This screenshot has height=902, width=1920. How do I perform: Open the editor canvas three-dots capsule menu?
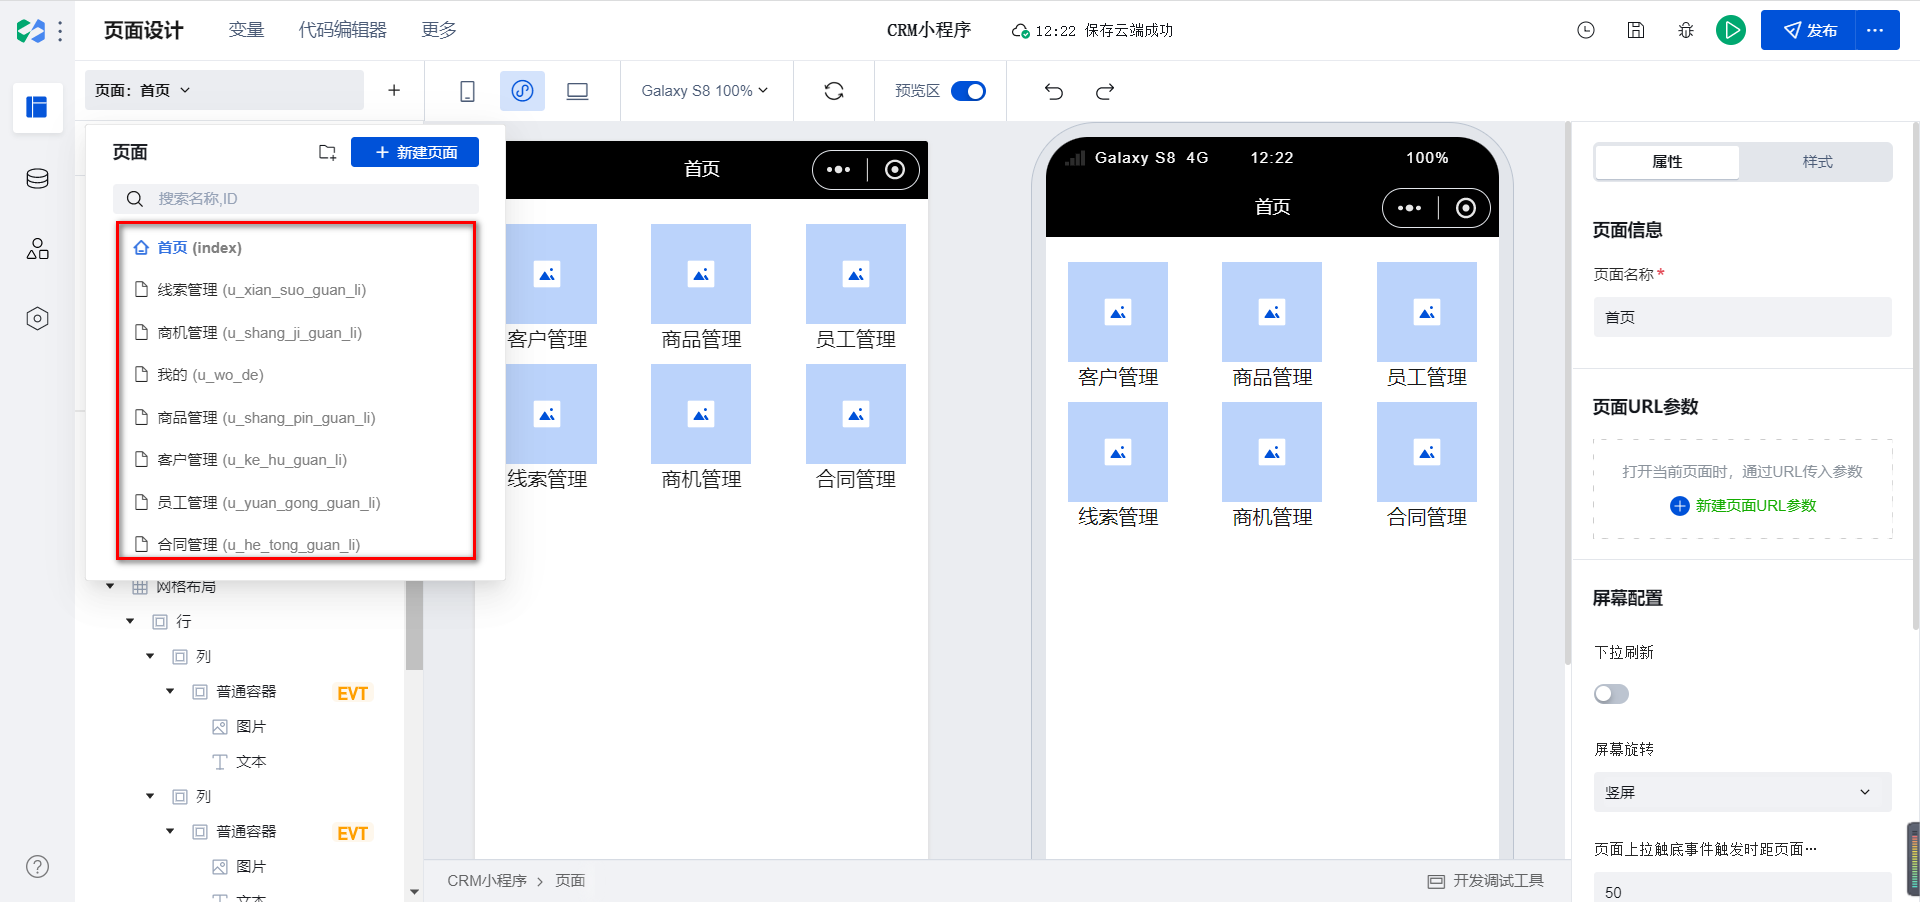[839, 170]
